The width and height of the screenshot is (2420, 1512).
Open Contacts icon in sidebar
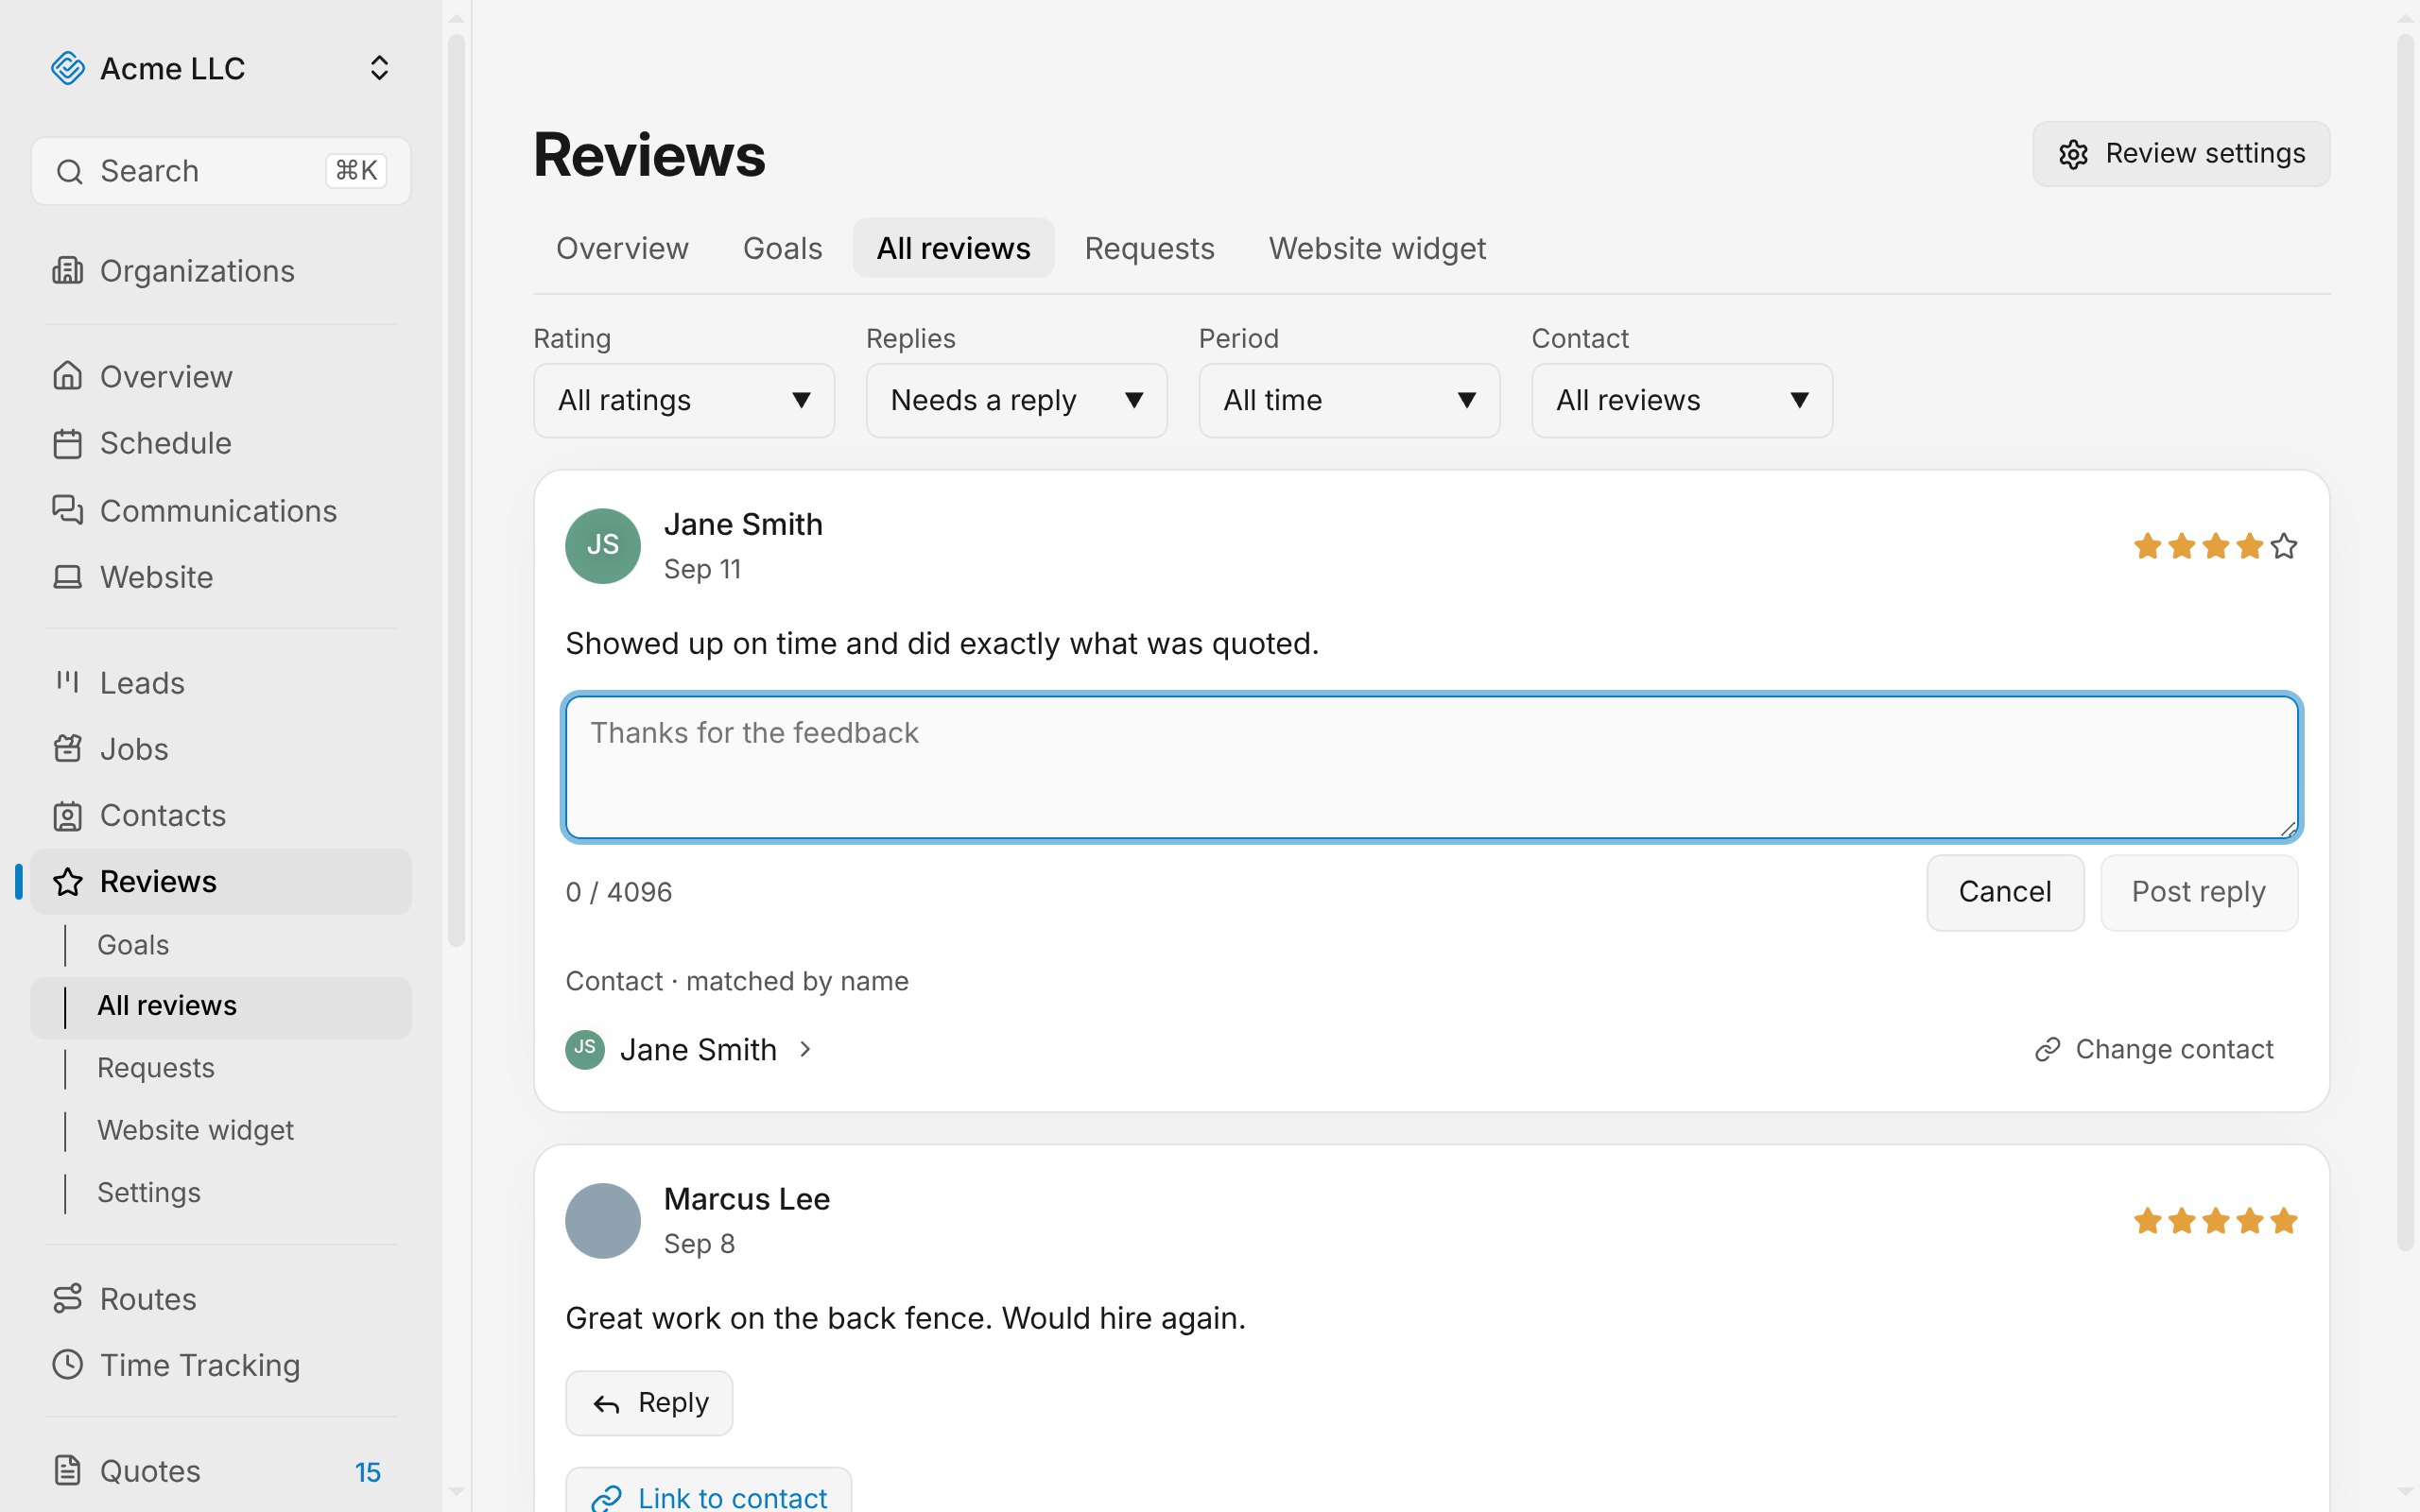click(x=68, y=816)
